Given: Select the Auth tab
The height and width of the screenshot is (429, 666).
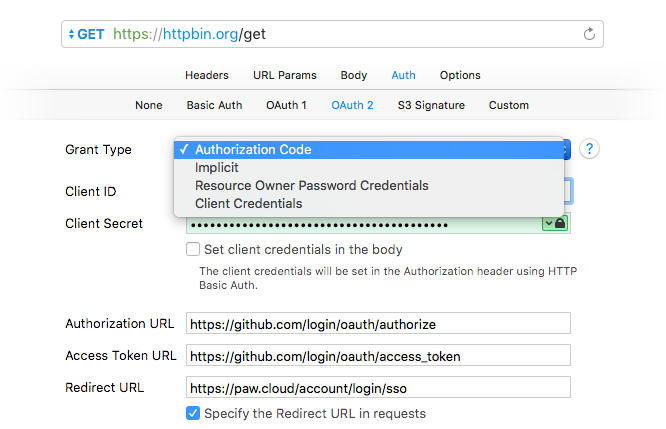Looking at the screenshot, I should 404,75.
